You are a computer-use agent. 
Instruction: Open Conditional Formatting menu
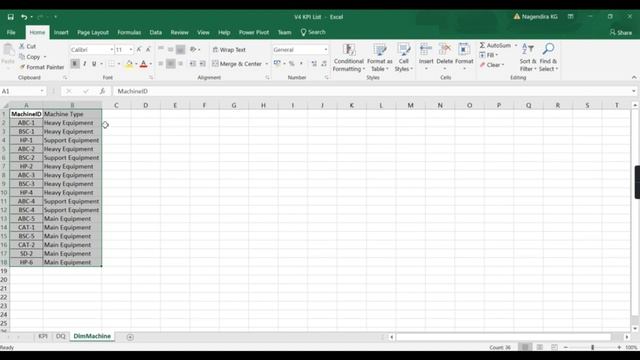point(349,58)
